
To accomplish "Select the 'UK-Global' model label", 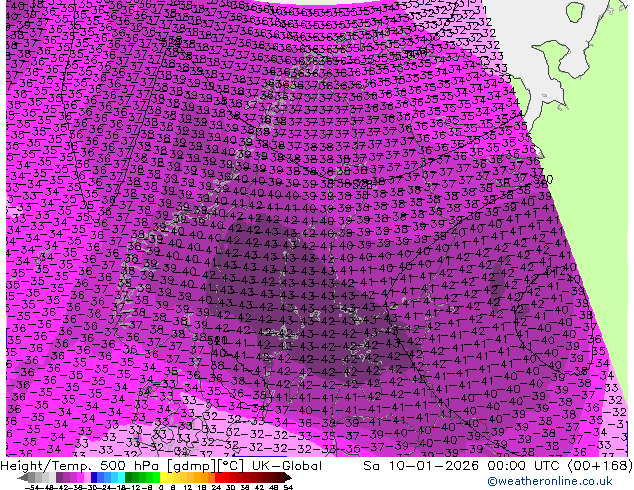I will (287, 466).
